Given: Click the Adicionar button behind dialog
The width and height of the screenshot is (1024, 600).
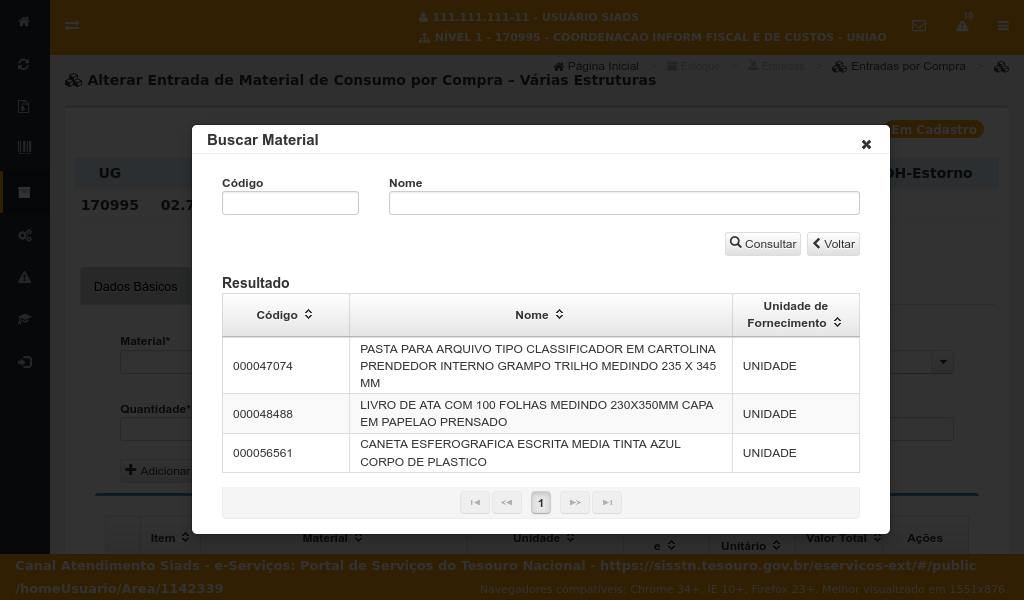Looking at the screenshot, I should [157, 471].
